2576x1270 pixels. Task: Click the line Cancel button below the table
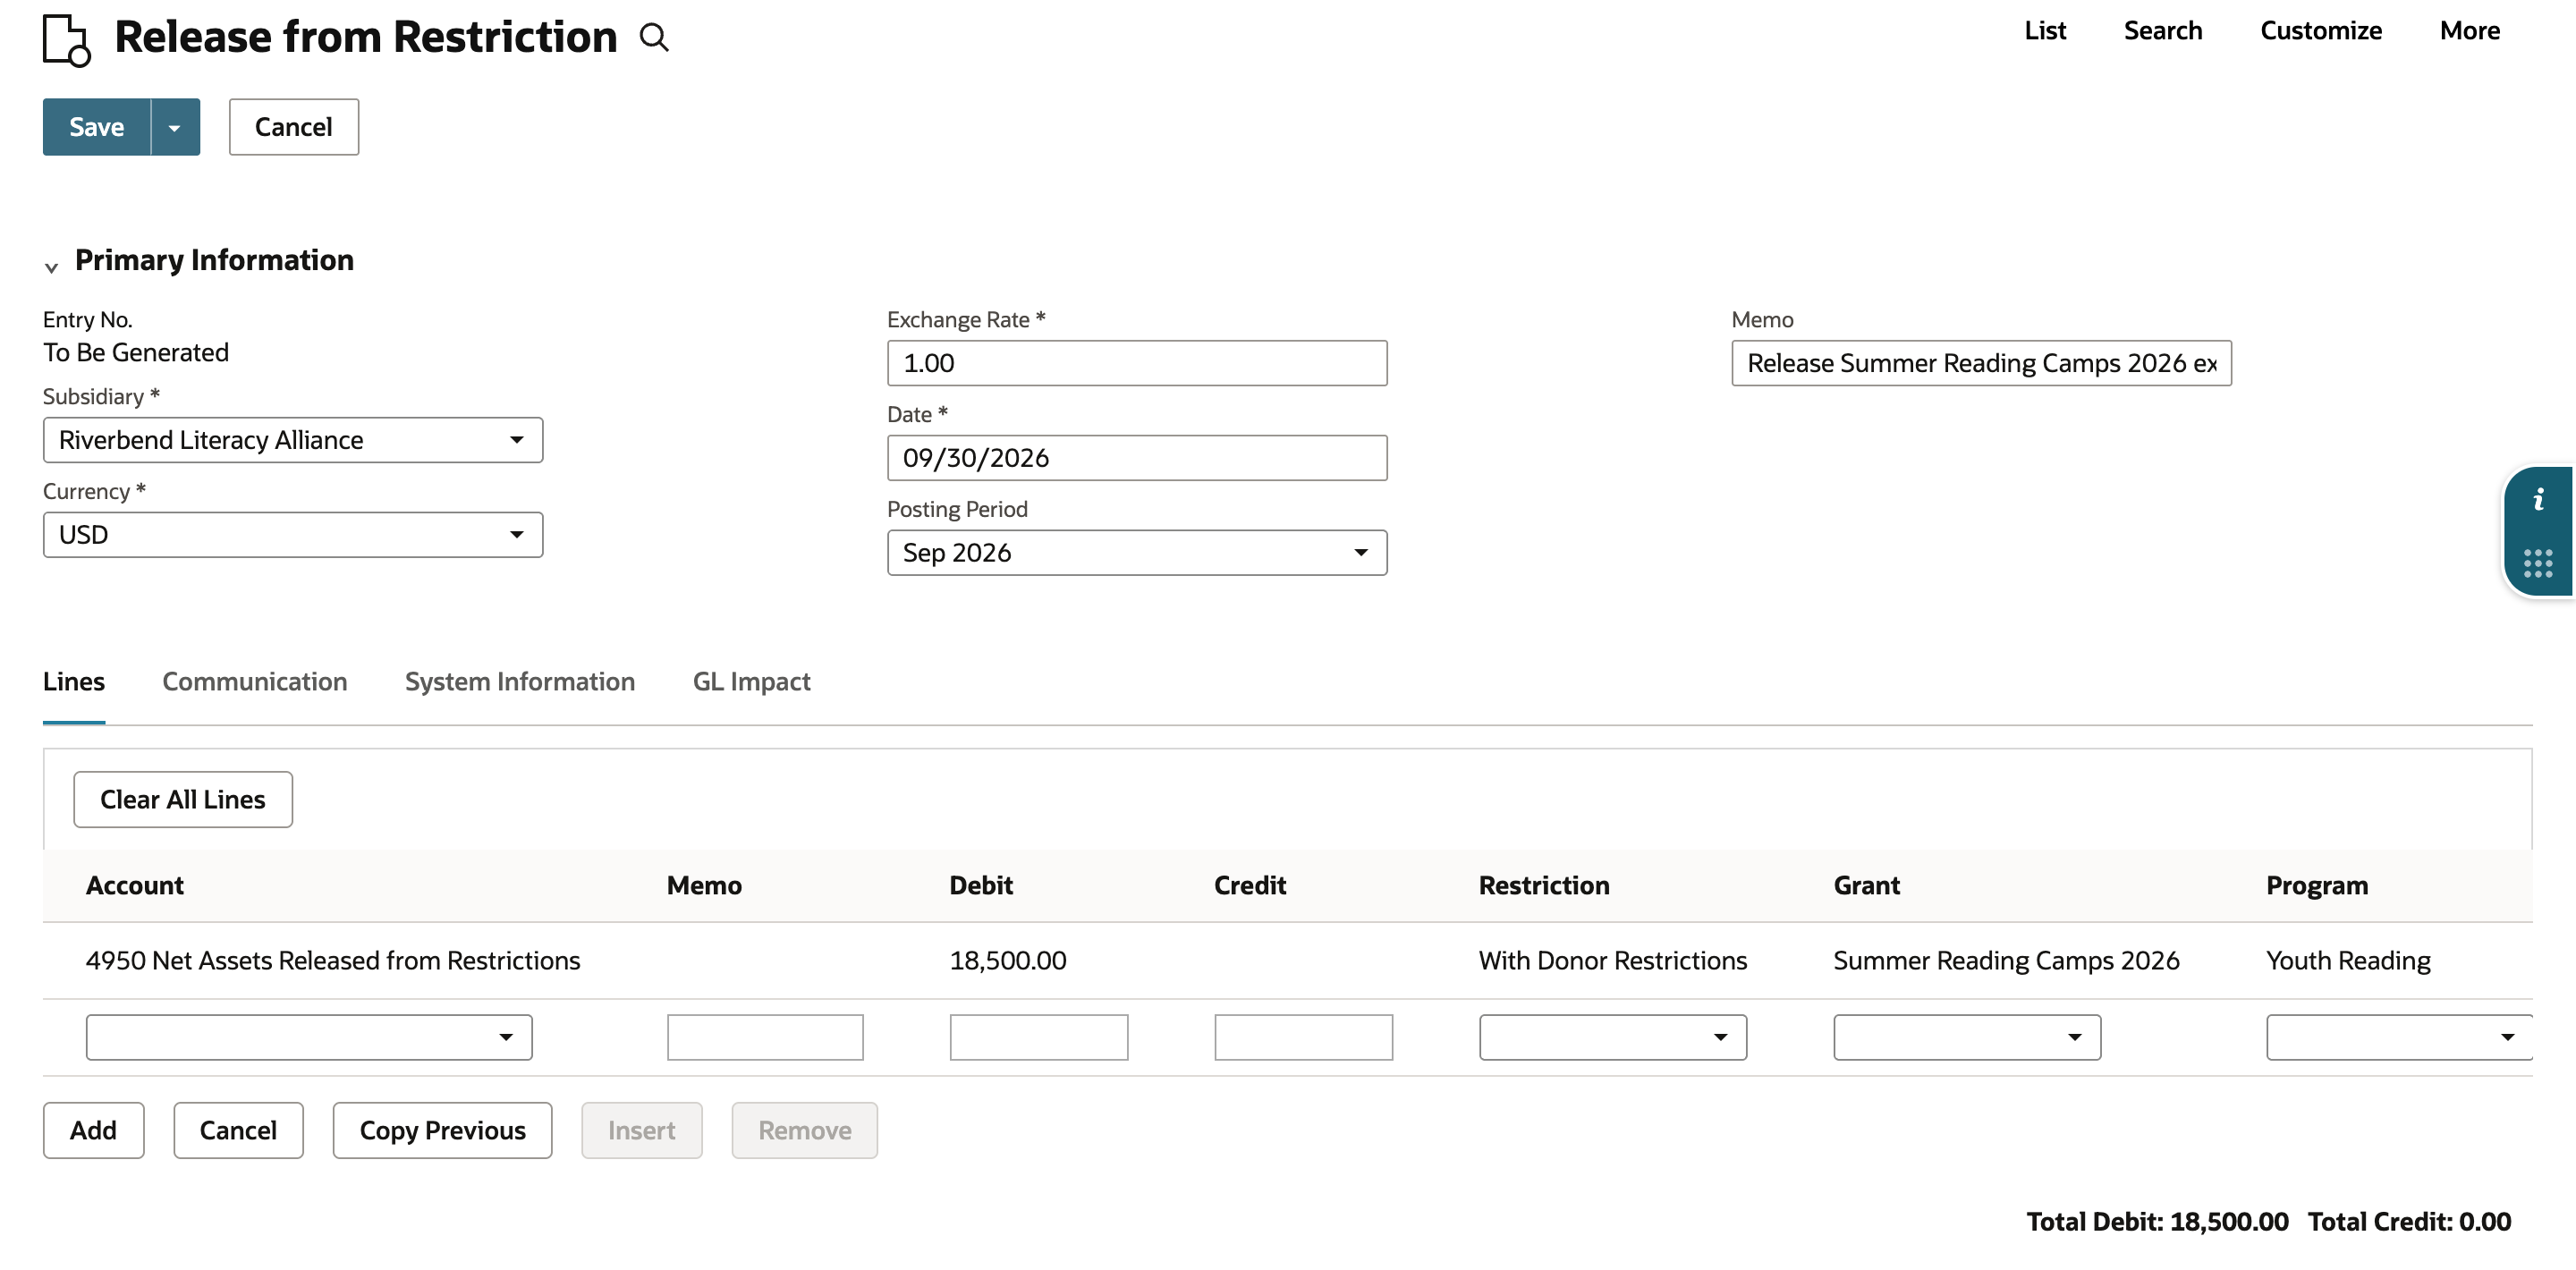point(238,1130)
